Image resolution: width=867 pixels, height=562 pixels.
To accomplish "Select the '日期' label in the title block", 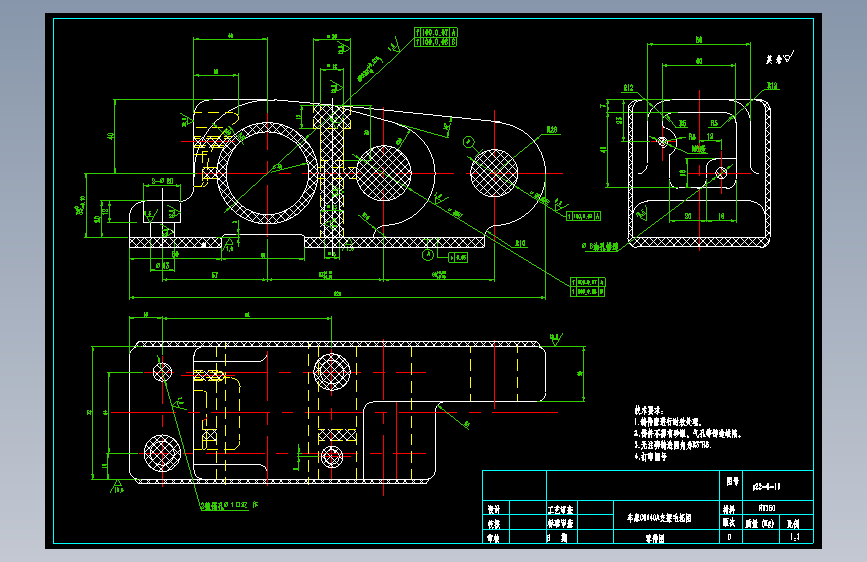I will click(557, 537).
